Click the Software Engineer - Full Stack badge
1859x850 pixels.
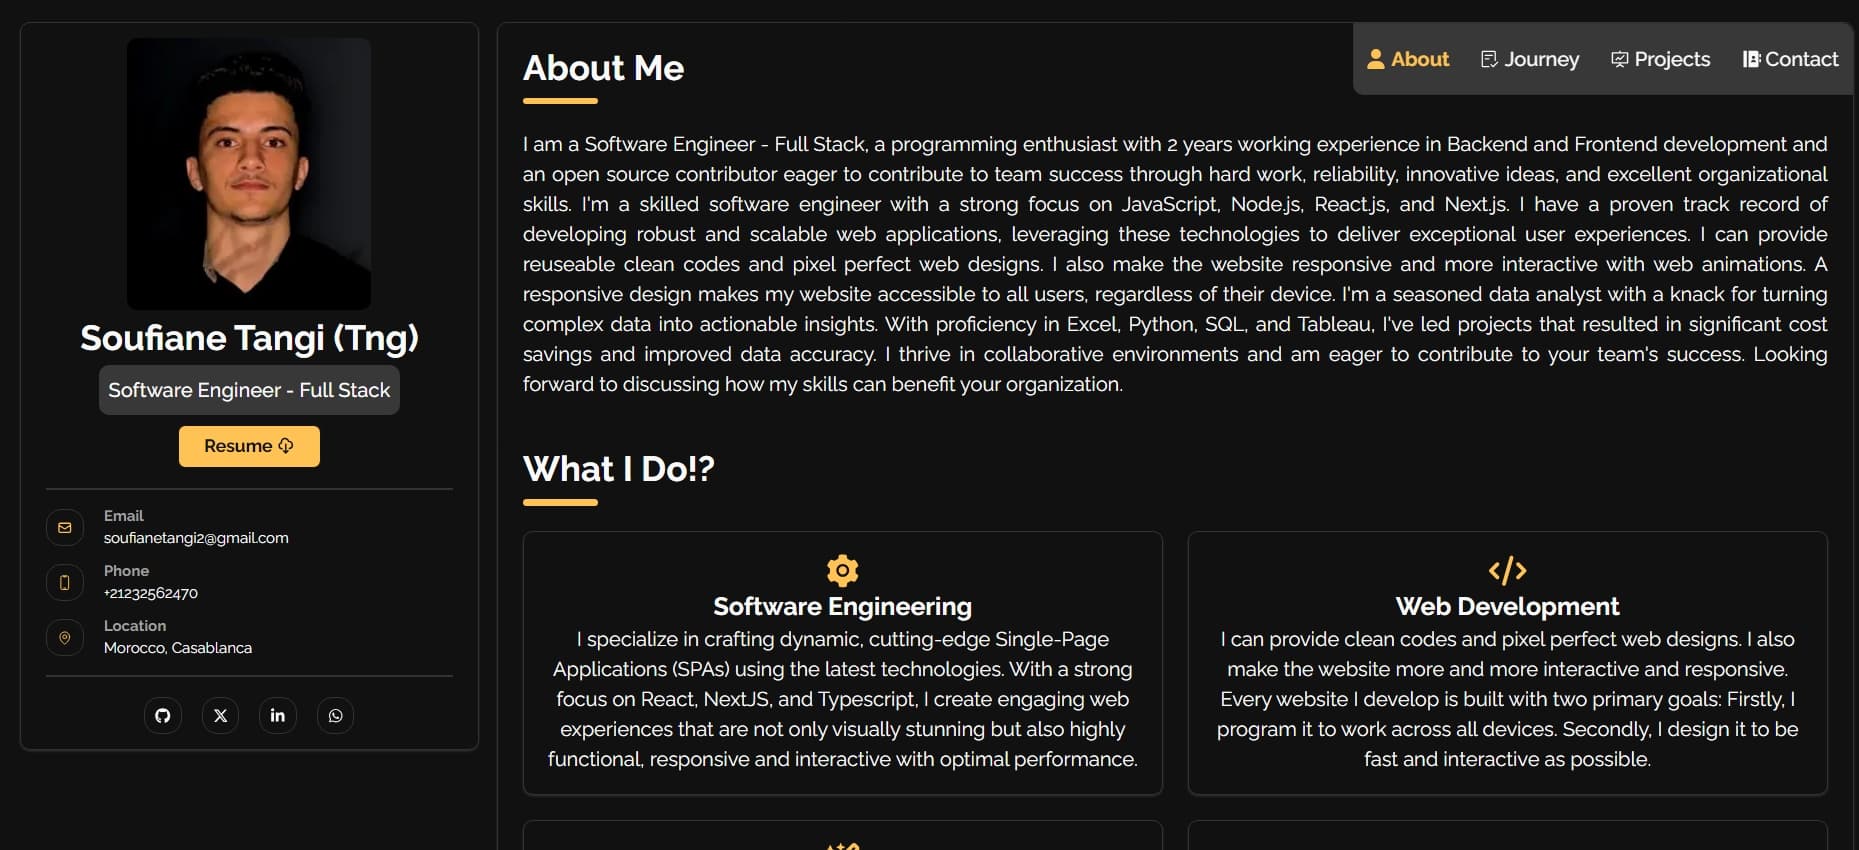pyautogui.click(x=249, y=390)
